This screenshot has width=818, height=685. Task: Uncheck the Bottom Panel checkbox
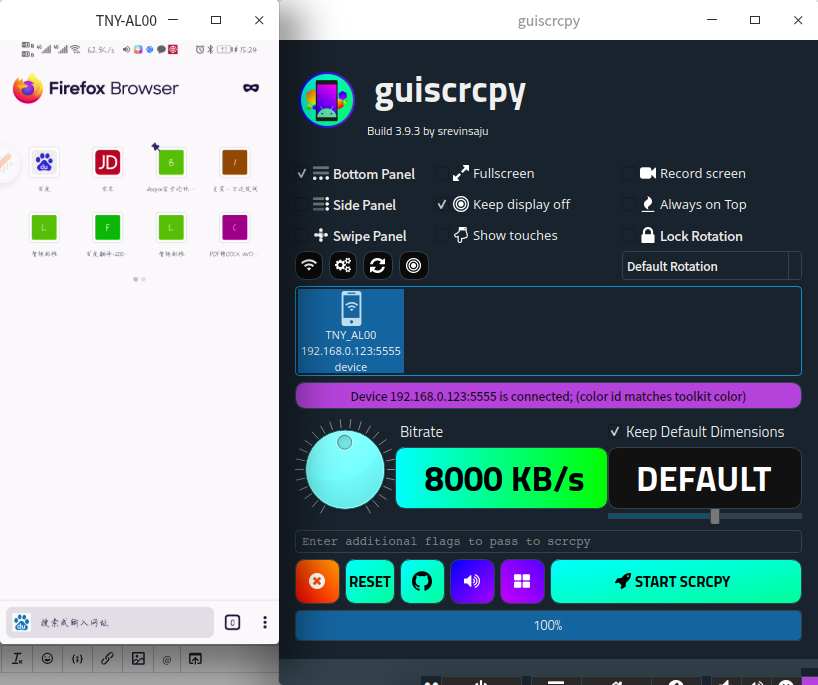pyautogui.click(x=302, y=174)
